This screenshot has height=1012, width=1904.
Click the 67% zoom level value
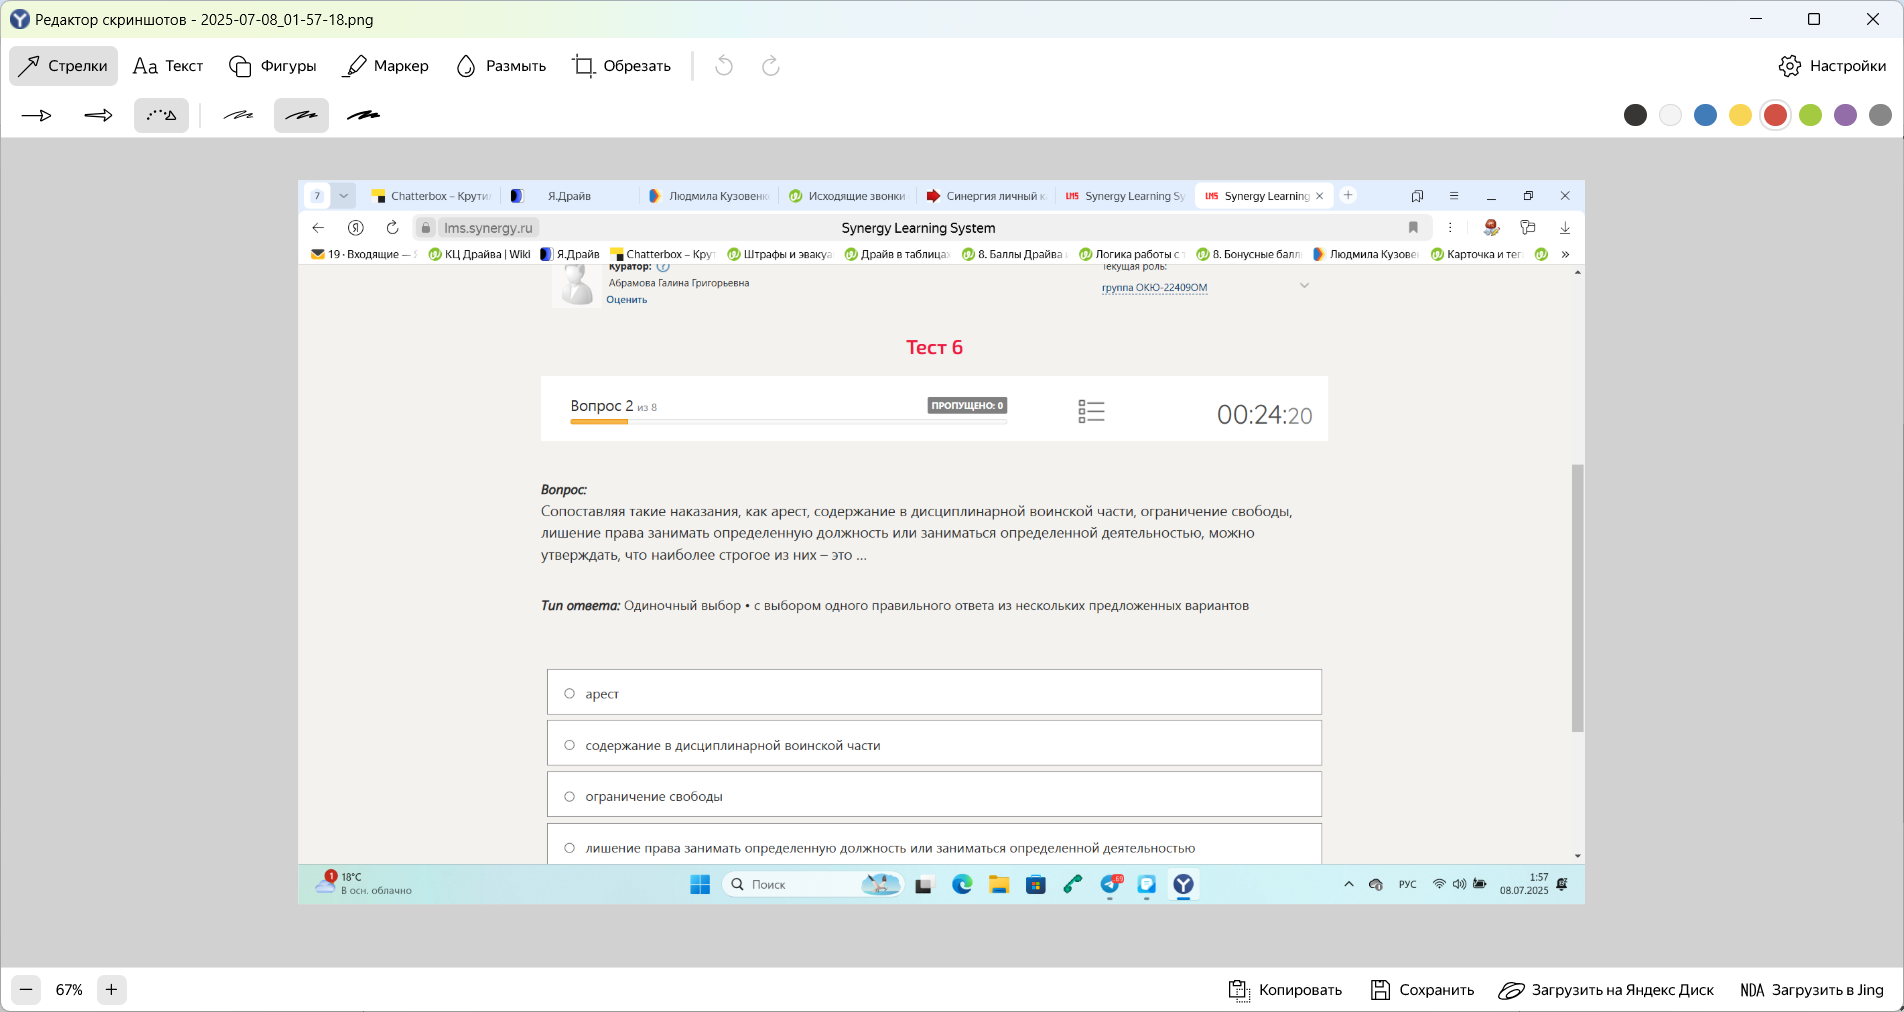click(x=69, y=990)
